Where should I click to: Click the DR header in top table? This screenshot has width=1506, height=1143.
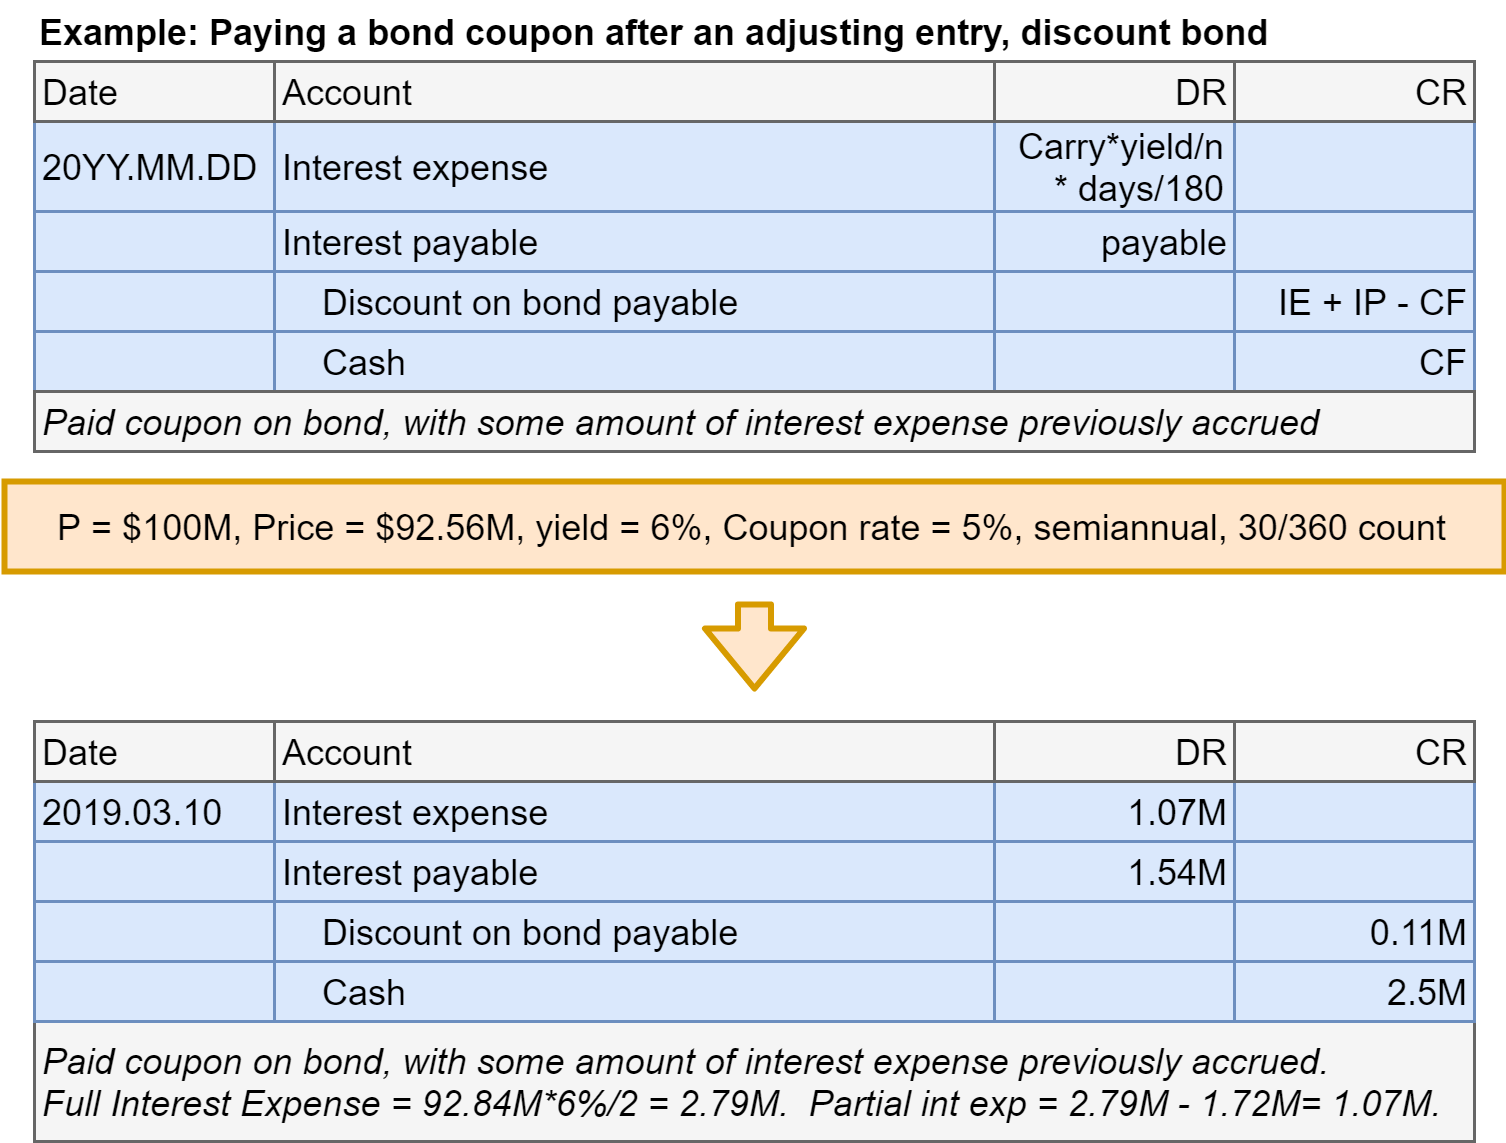pyautogui.click(x=1200, y=93)
